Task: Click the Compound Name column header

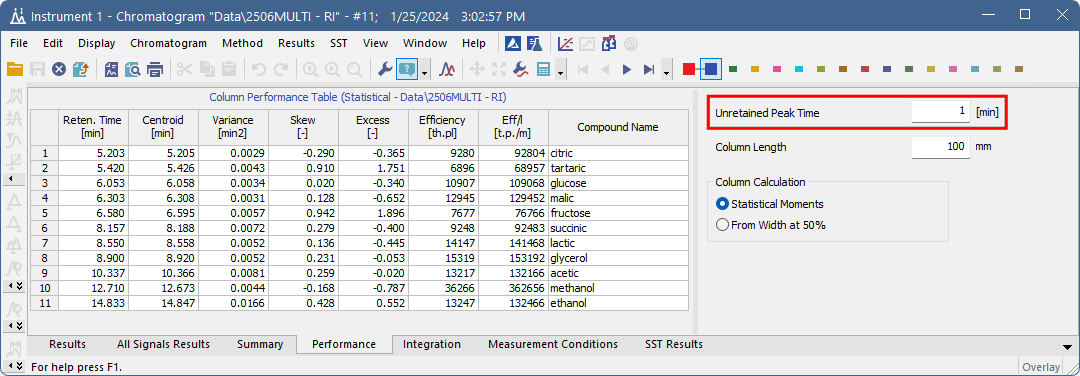Action: tap(618, 127)
